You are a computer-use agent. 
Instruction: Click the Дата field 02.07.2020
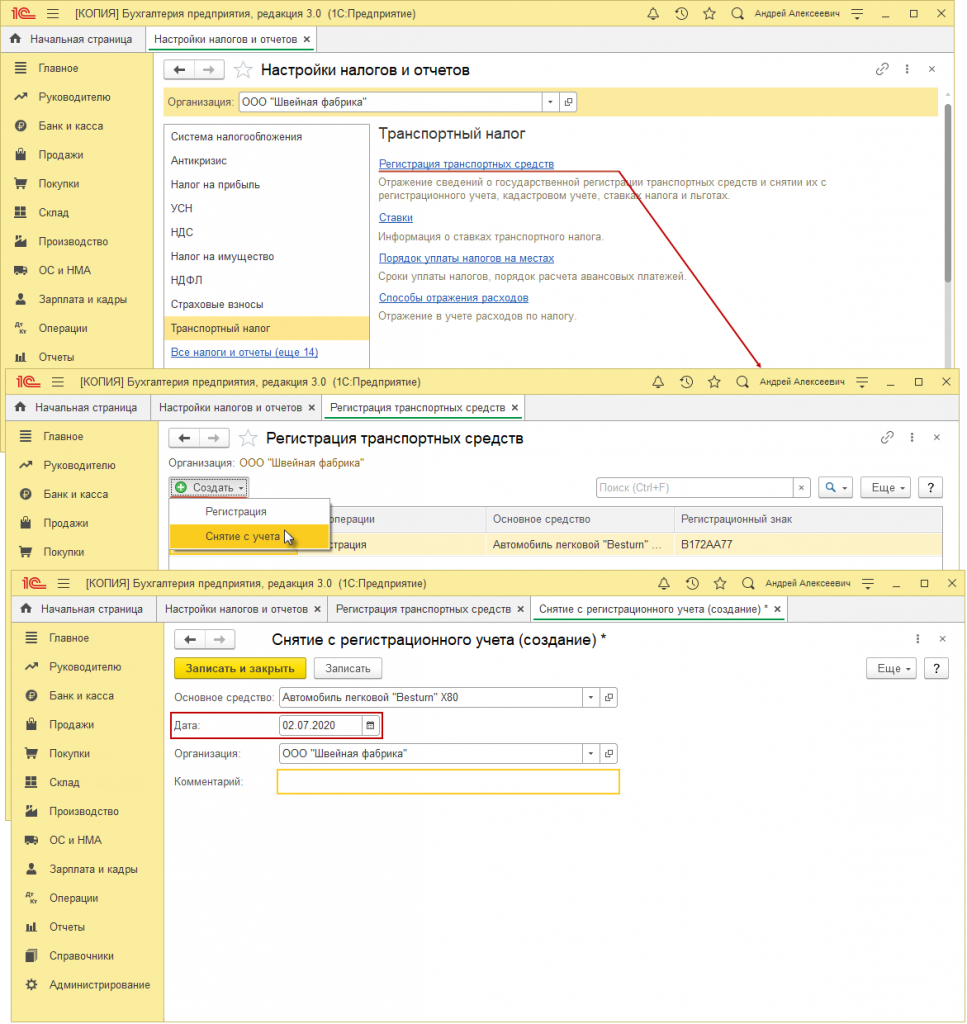click(x=320, y=726)
